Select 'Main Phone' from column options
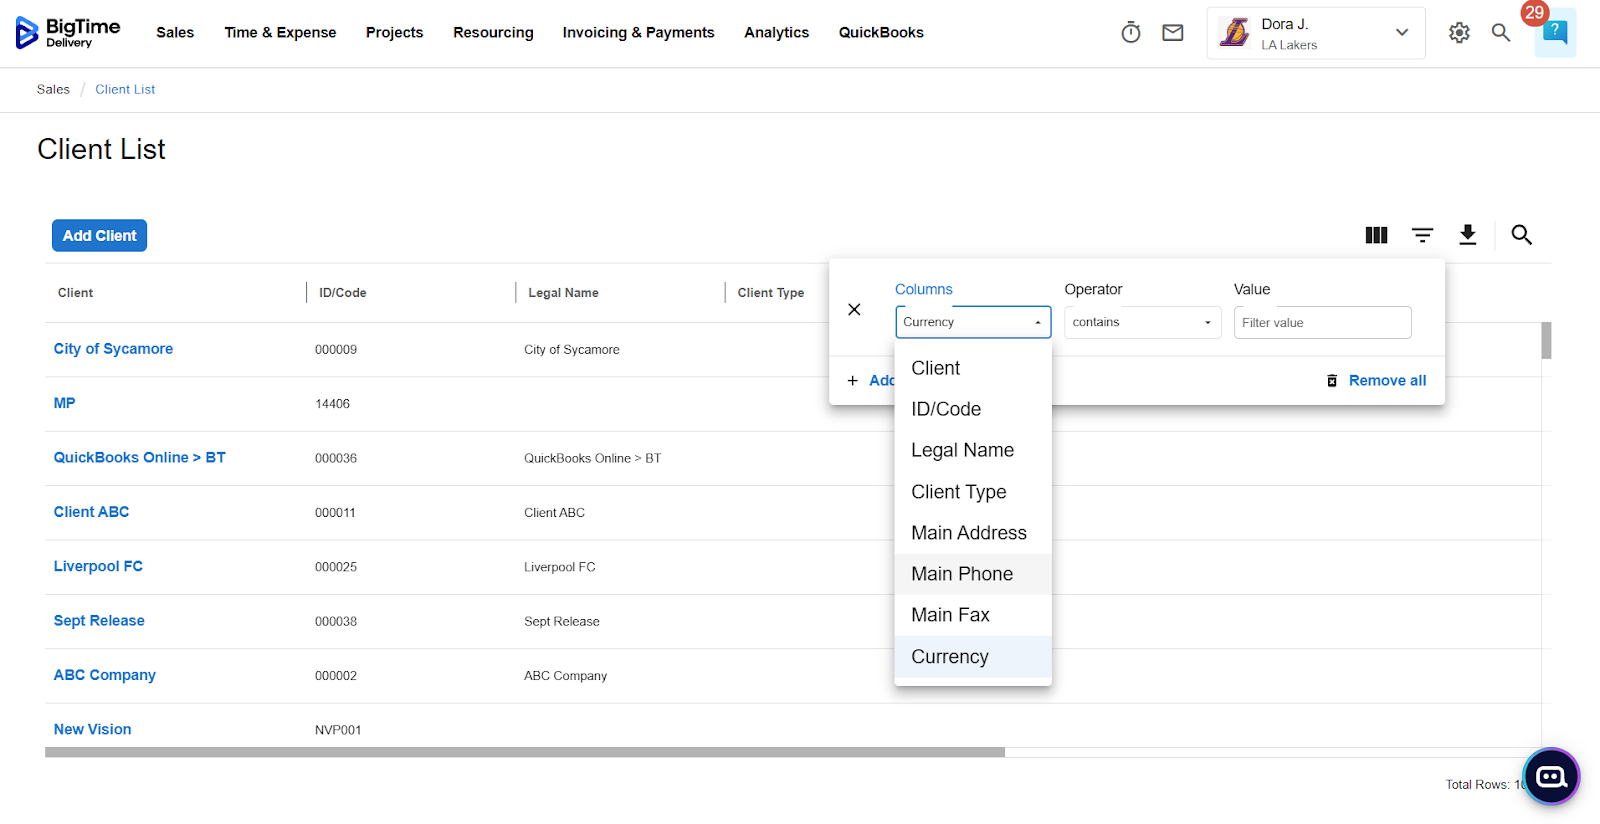 click(962, 574)
